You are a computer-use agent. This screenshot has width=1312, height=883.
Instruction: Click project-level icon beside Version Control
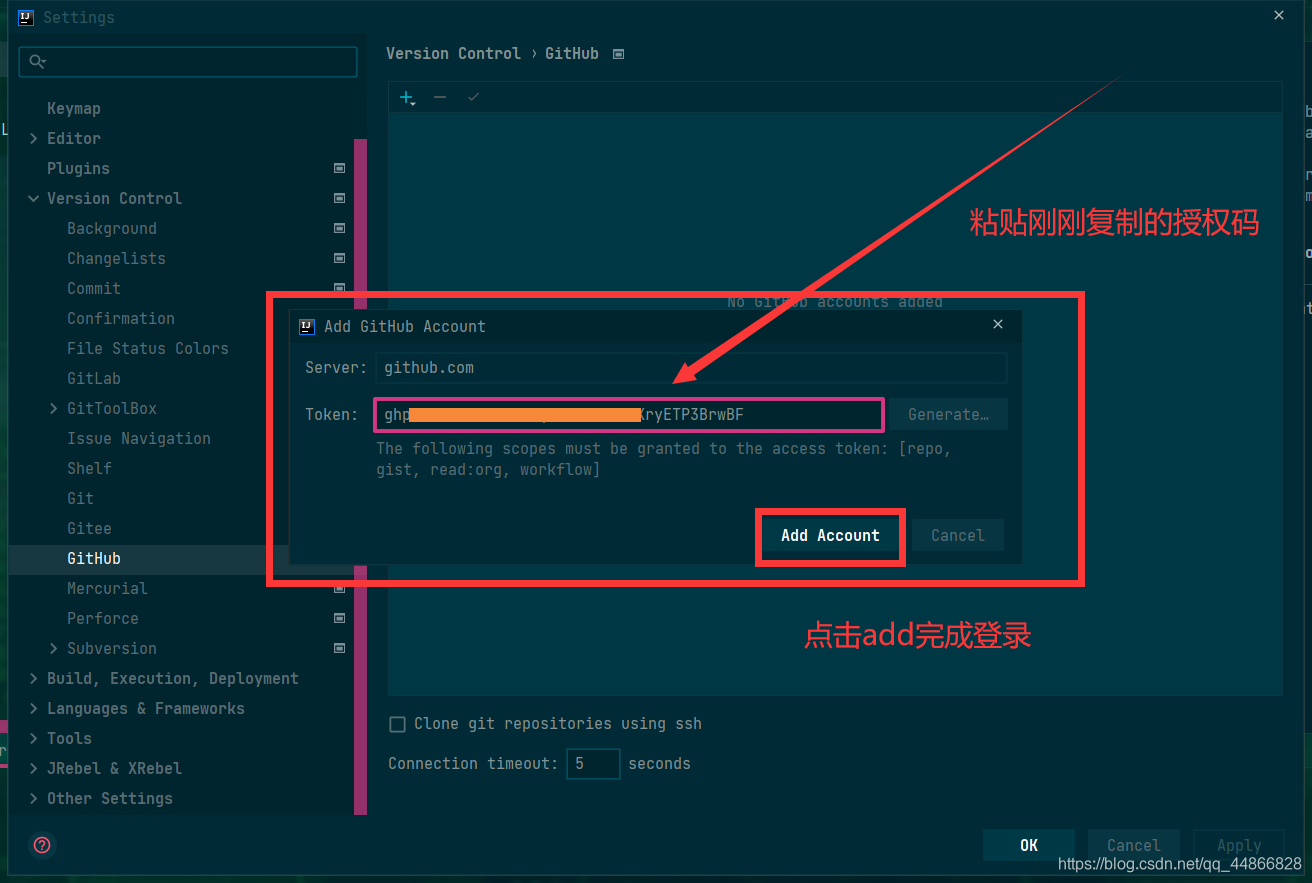coord(339,198)
